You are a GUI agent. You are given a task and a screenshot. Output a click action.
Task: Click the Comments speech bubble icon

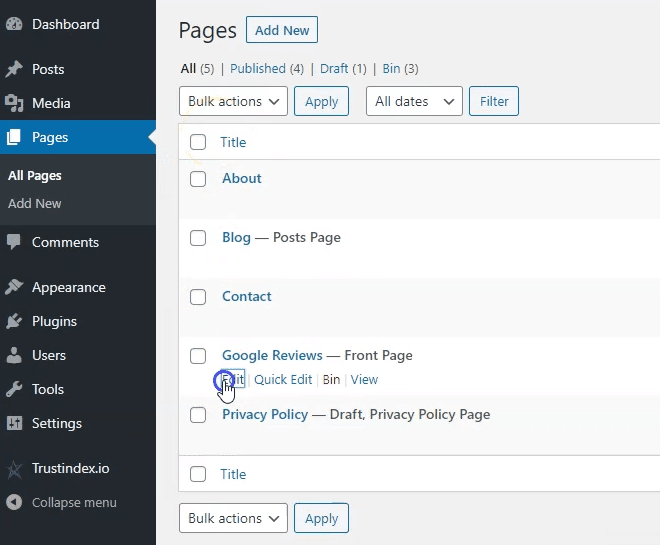coord(14,242)
